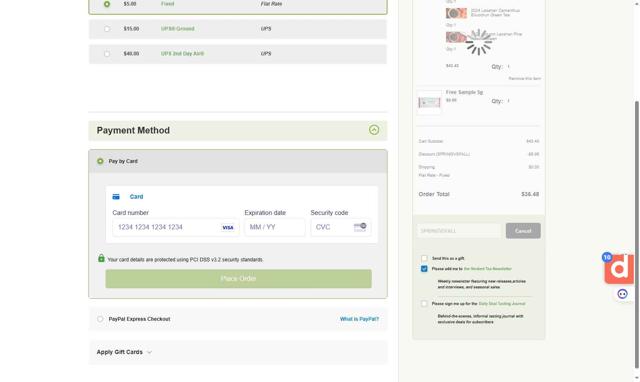Select the PayPal Express Checkout option
The image size is (640, 382).
pyautogui.click(x=100, y=319)
